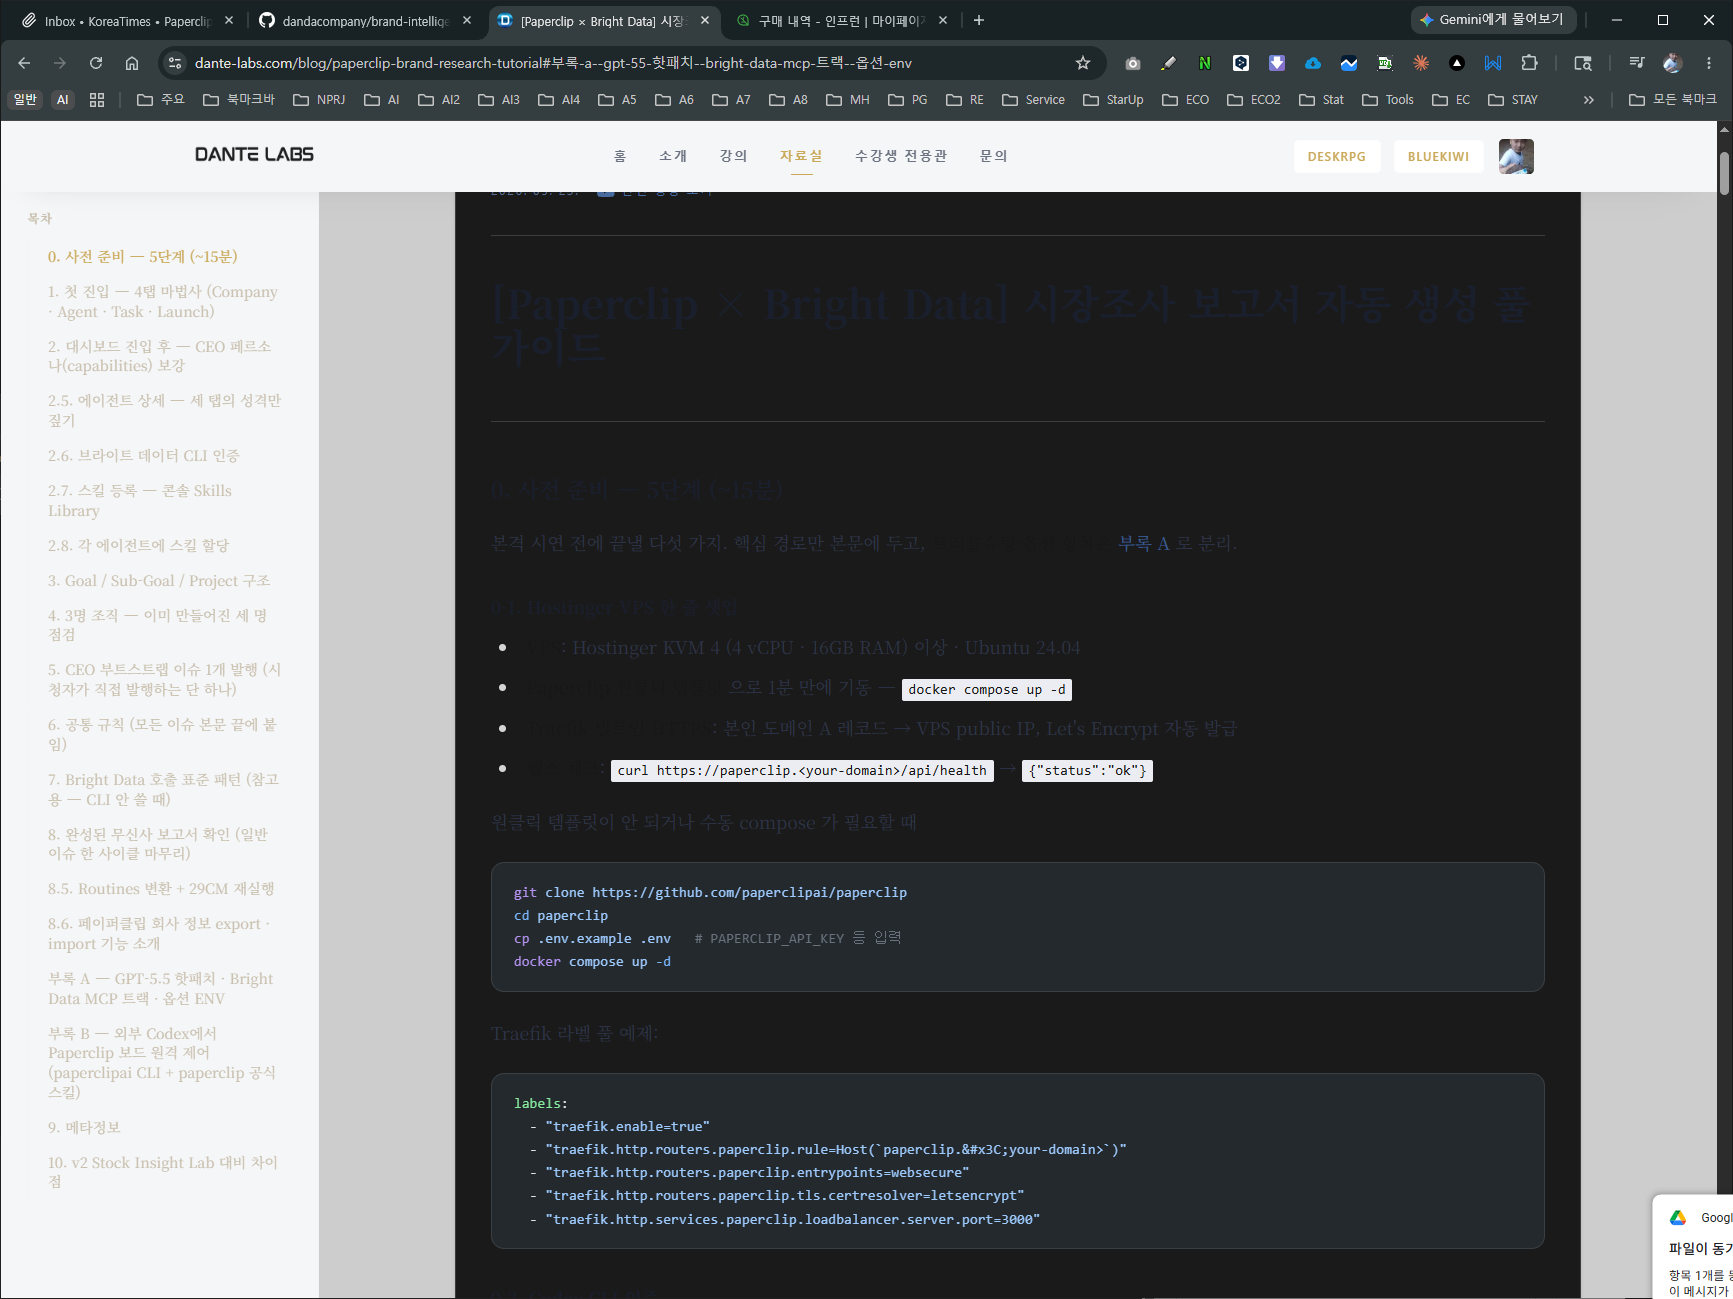View site information icon in address bar
The width and height of the screenshot is (1733, 1299).
point(175,63)
